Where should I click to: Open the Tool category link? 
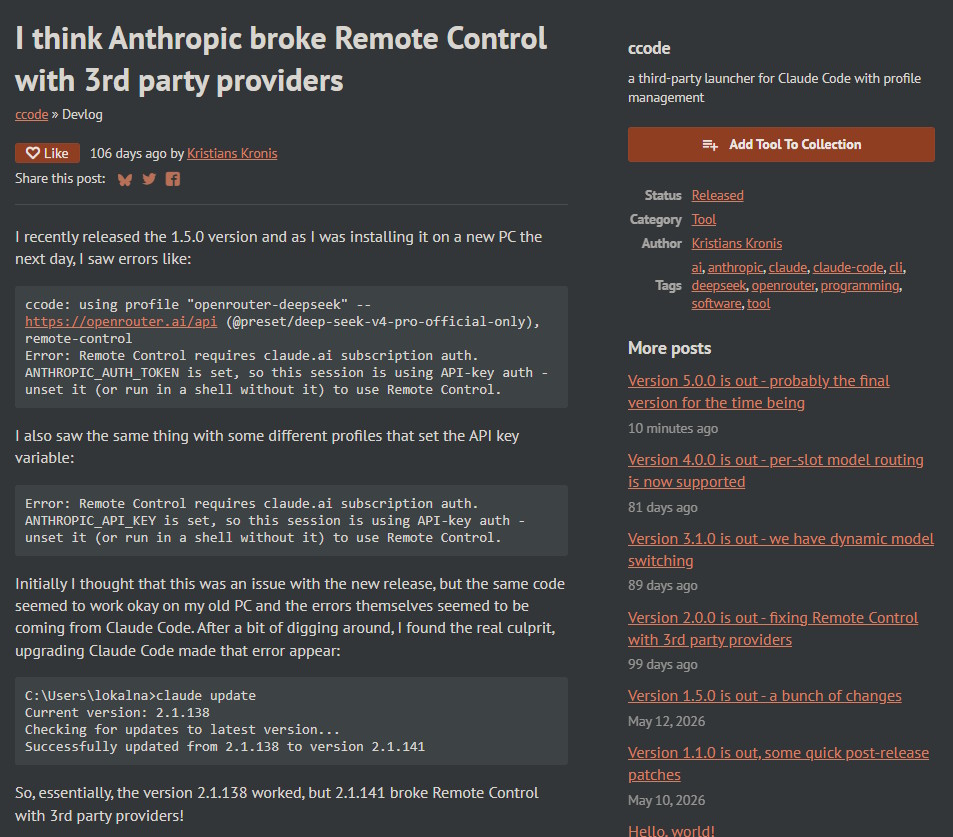pyautogui.click(x=704, y=219)
